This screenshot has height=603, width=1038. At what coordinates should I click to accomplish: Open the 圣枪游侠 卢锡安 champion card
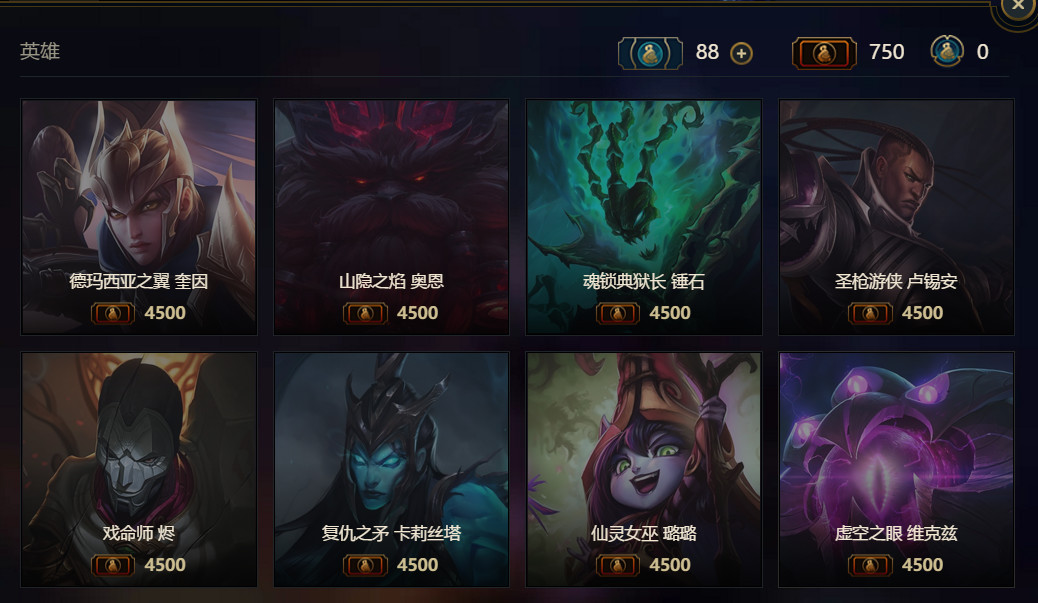pyautogui.click(x=896, y=217)
